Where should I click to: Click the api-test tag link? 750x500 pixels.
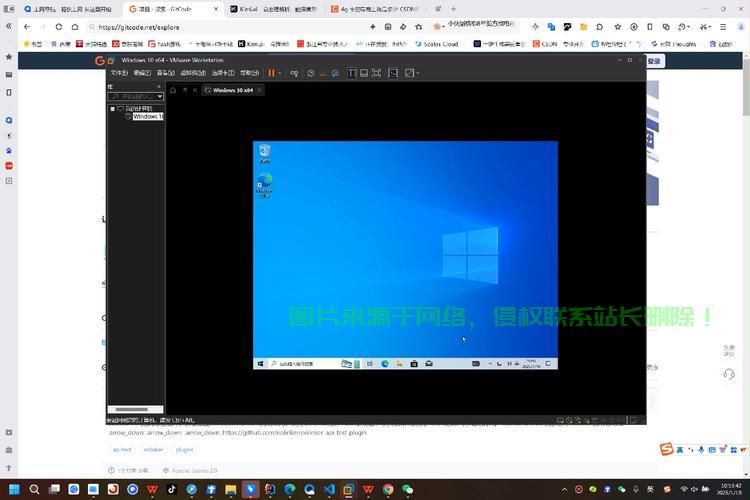(x=121, y=450)
